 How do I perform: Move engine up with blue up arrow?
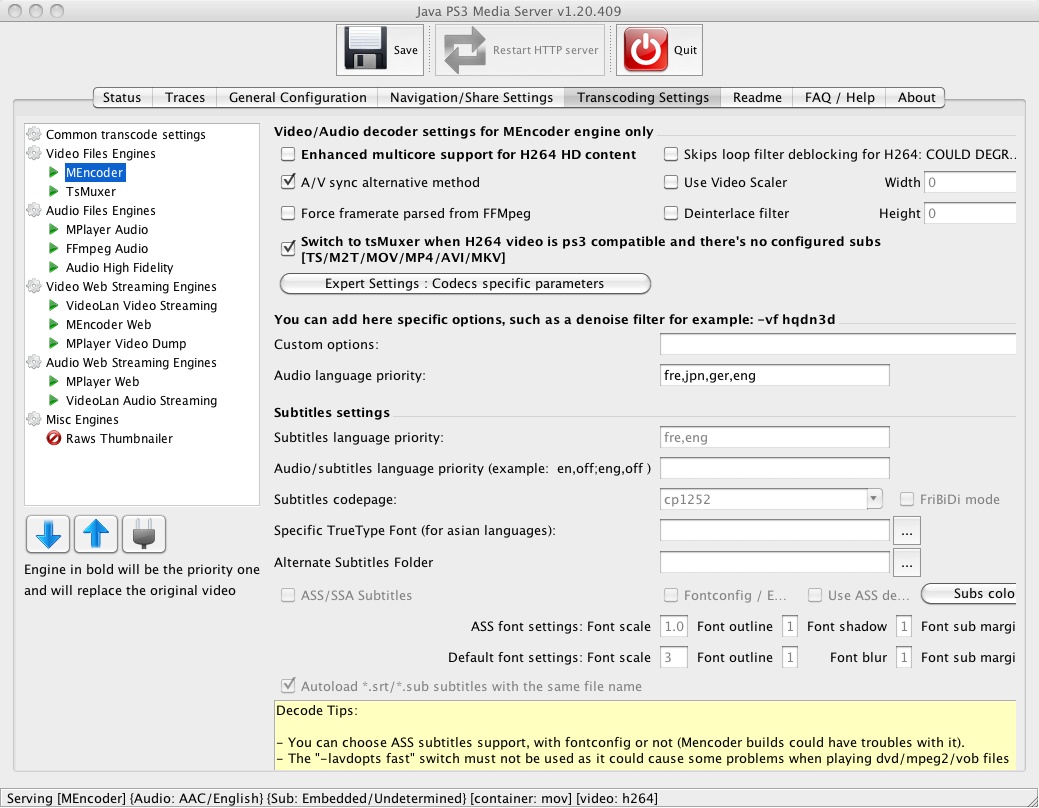(x=95, y=534)
